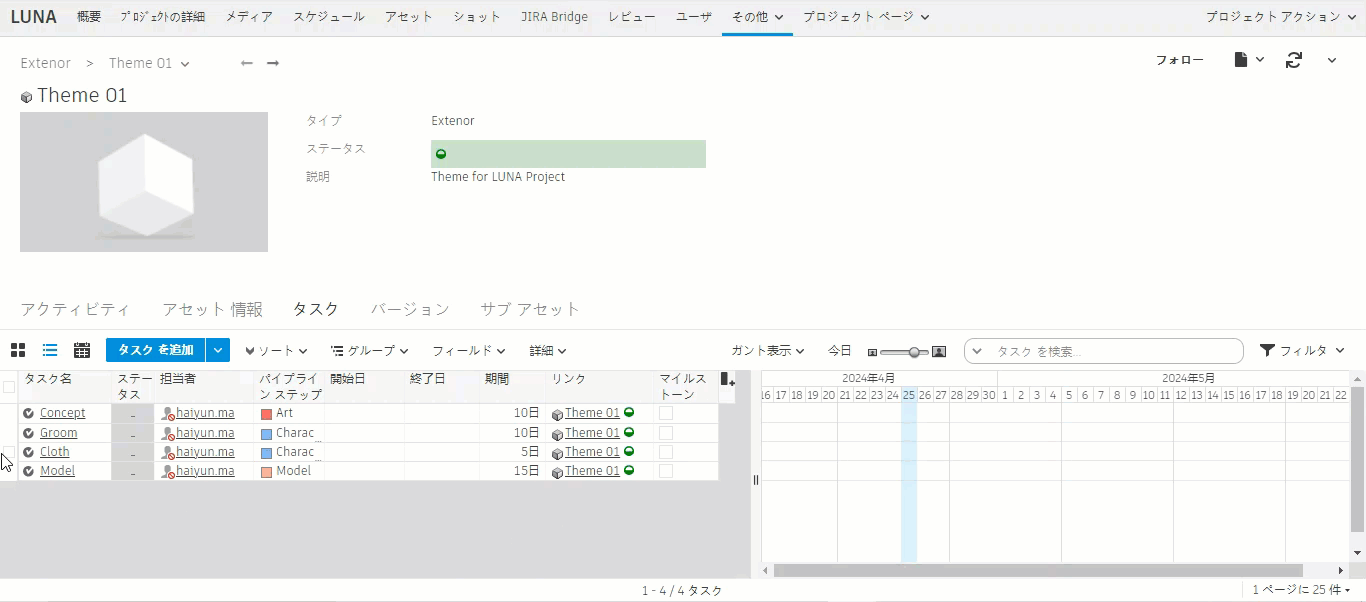Click the back navigation arrow
This screenshot has width=1366, height=602.
[246, 62]
